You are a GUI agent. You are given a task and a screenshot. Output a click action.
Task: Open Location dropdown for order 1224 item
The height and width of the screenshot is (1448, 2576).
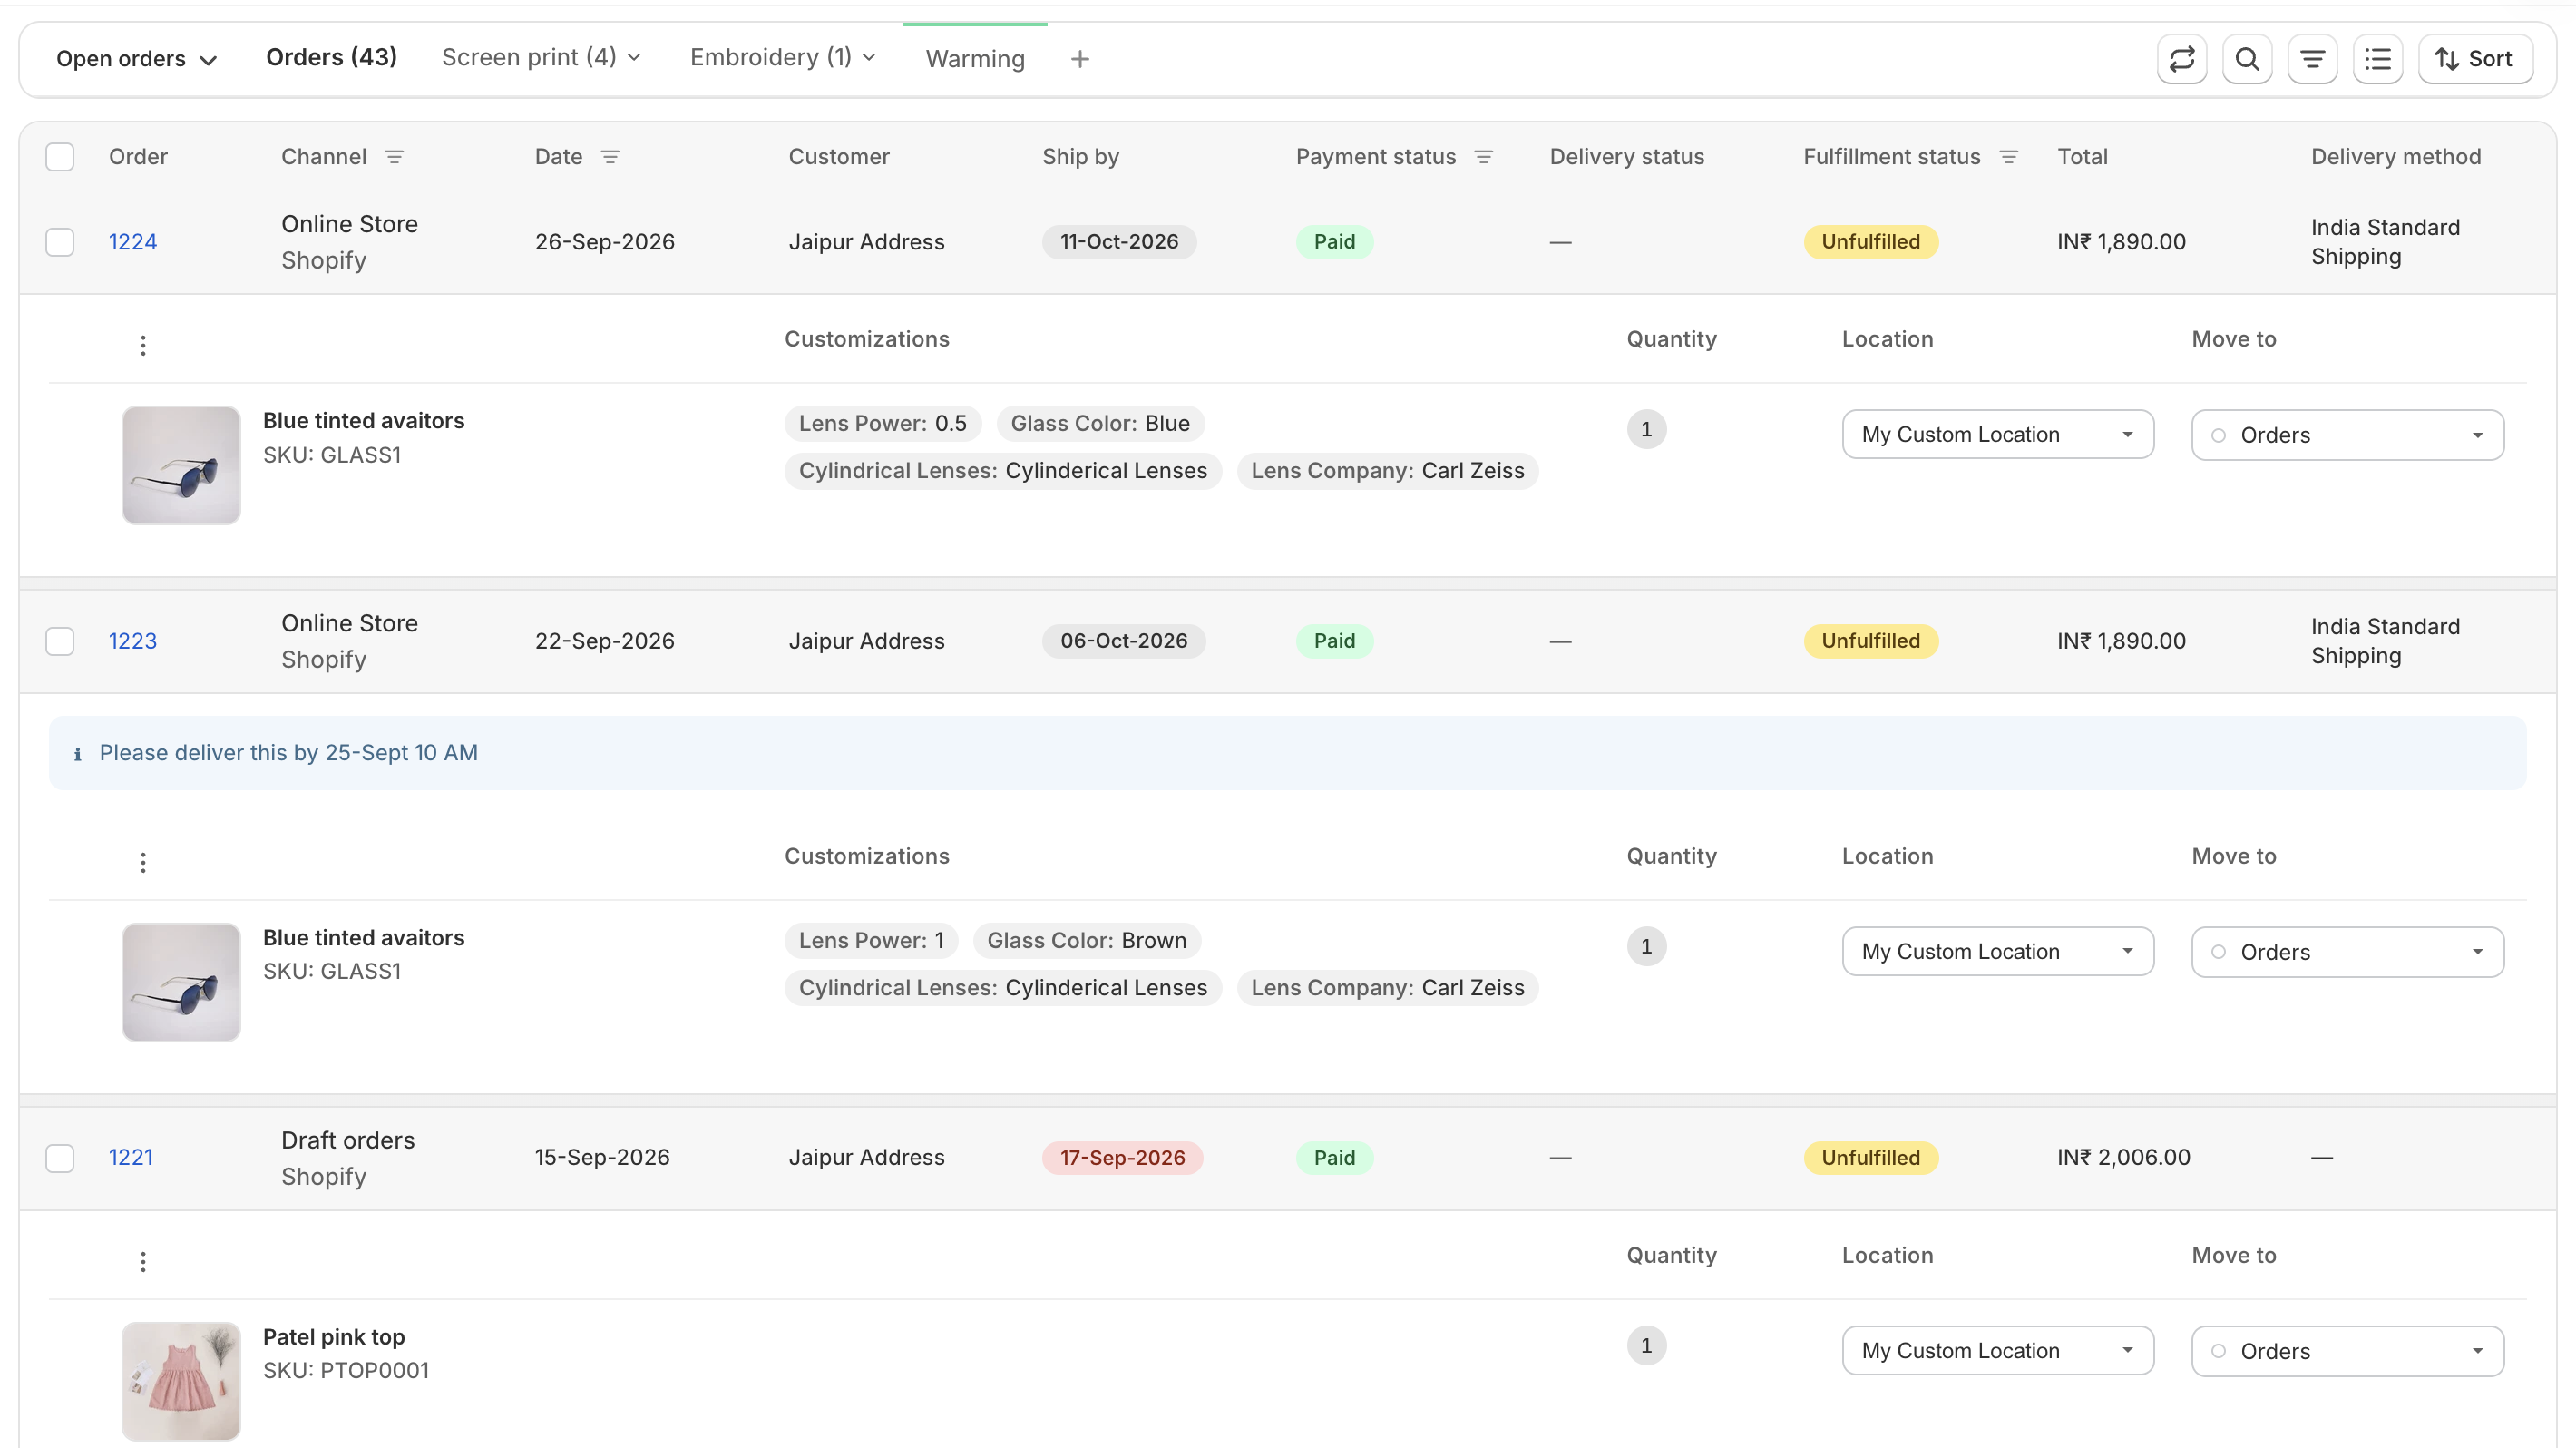click(x=1997, y=434)
